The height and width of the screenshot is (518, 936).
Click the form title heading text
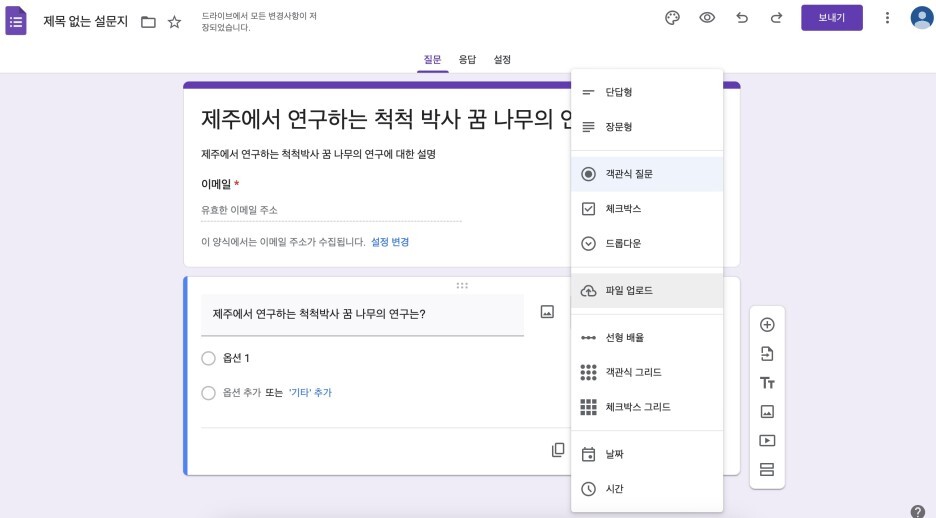tap(386, 119)
